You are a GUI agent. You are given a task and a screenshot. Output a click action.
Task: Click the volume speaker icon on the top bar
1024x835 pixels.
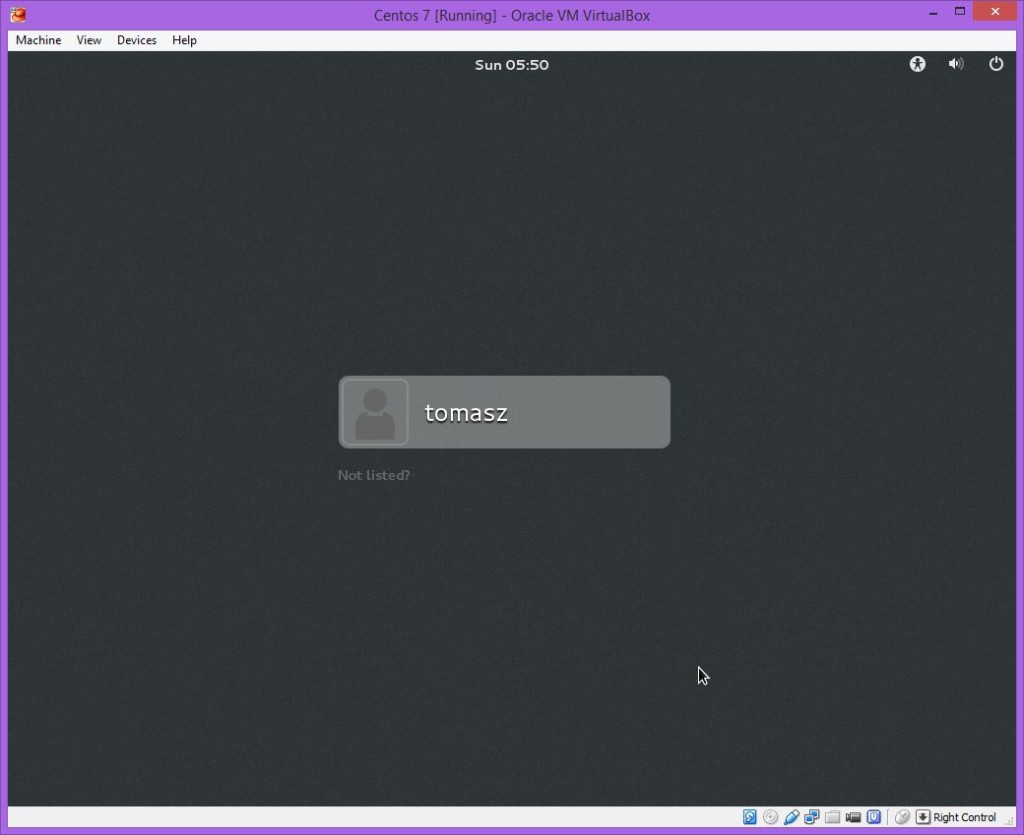pyautogui.click(x=956, y=63)
